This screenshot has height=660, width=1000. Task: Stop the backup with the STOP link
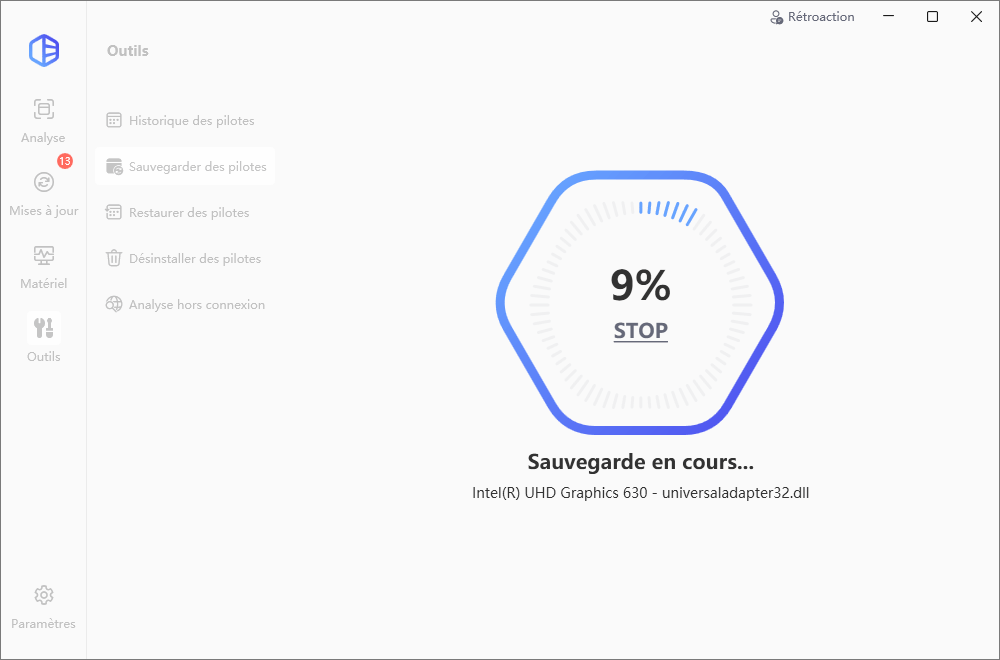640,330
